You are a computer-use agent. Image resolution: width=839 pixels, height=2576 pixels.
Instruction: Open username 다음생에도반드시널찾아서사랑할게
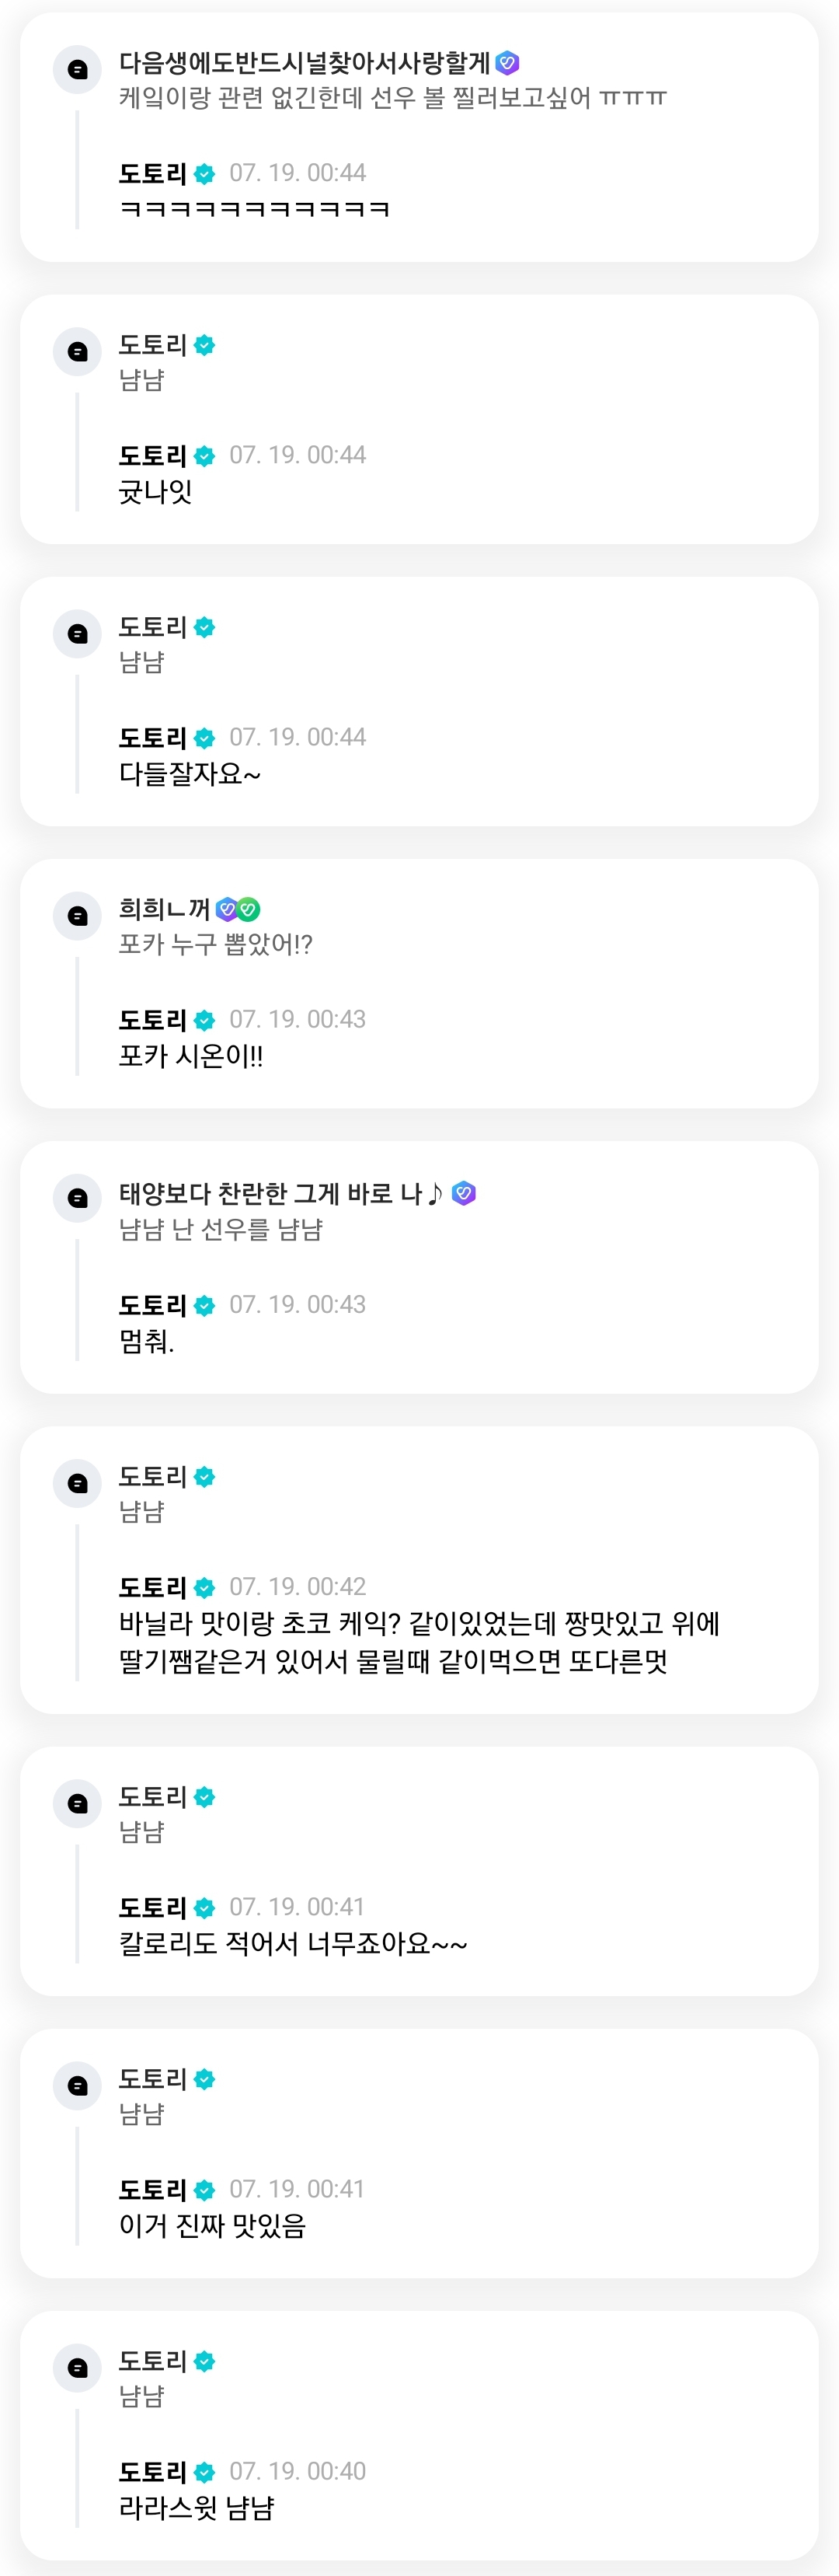(x=305, y=63)
